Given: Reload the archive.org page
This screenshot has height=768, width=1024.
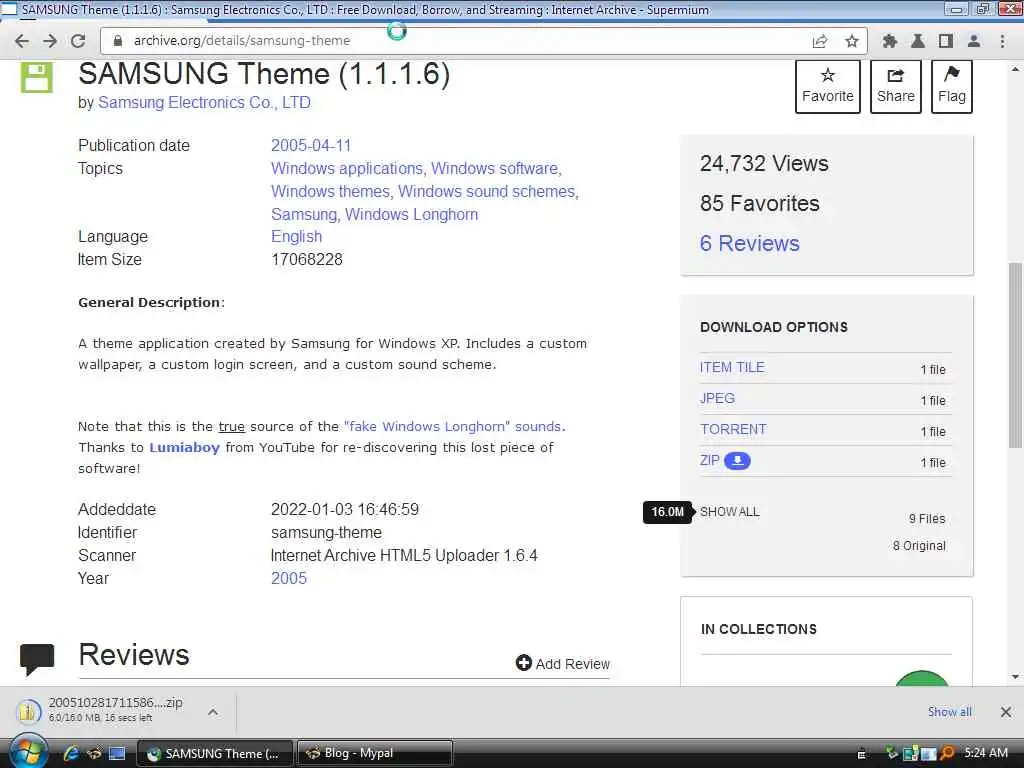Looking at the screenshot, I should 78,40.
